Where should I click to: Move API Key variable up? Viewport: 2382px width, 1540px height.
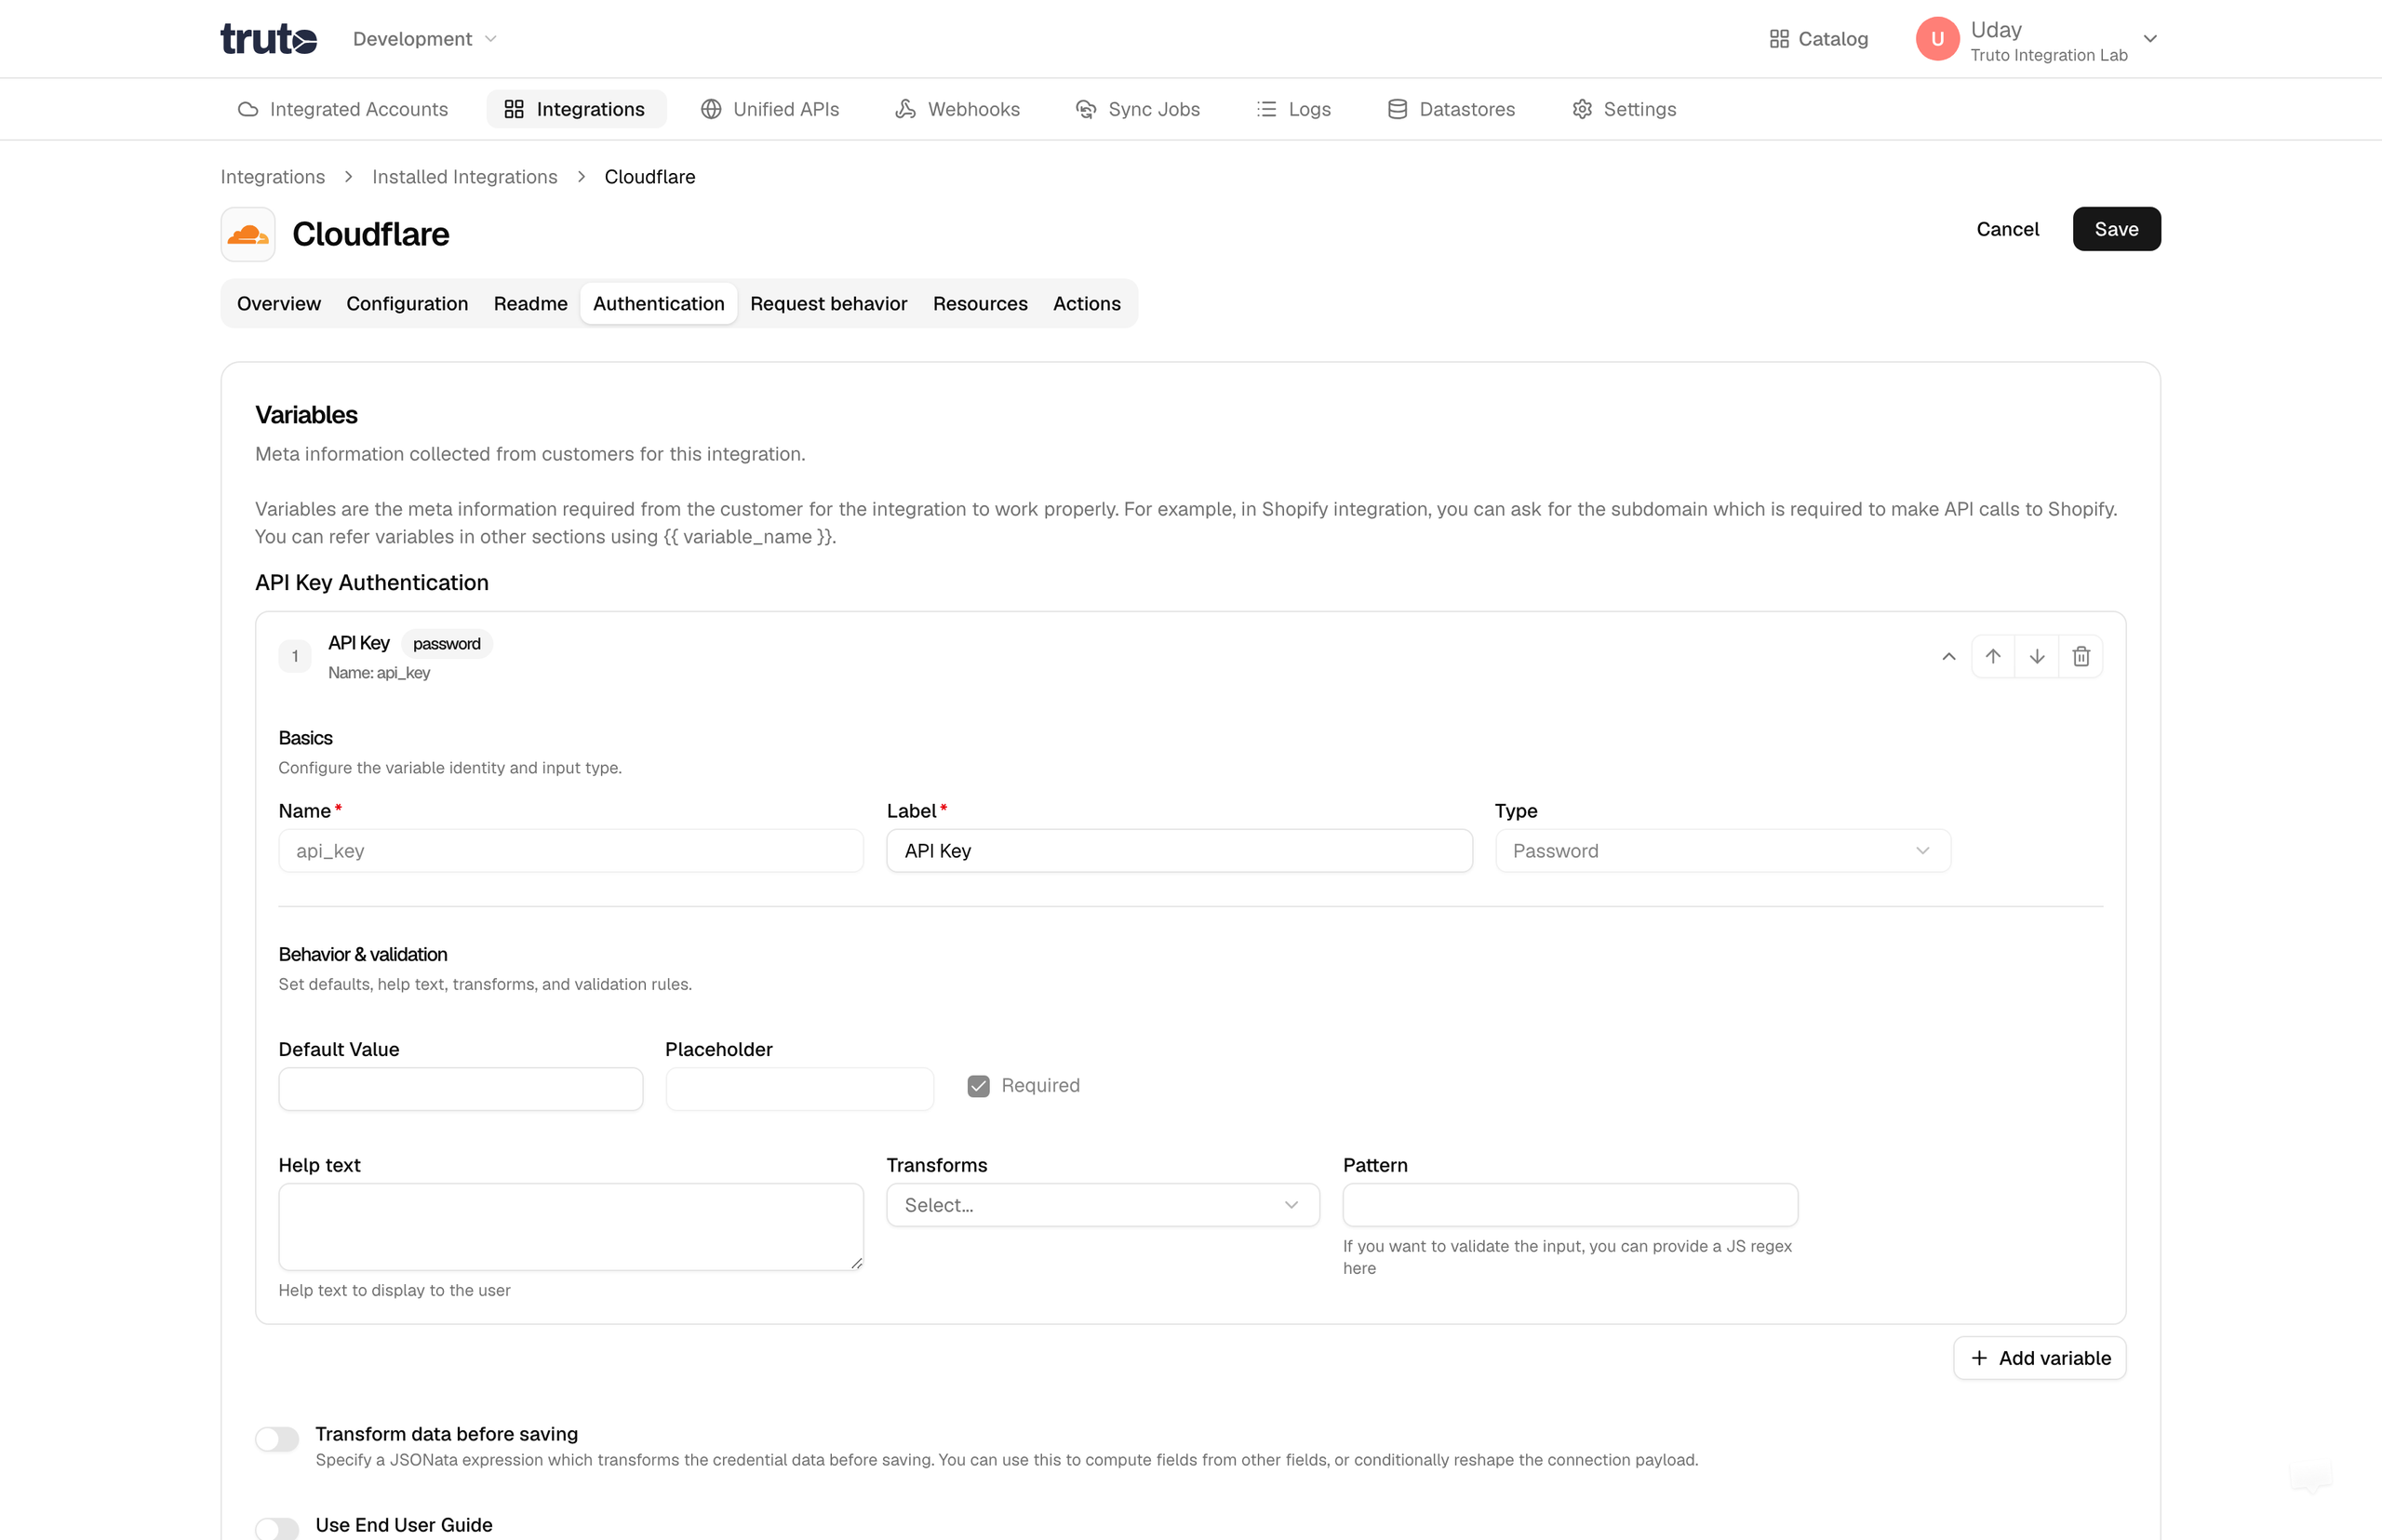pyautogui.click(x=1992, y=657)
